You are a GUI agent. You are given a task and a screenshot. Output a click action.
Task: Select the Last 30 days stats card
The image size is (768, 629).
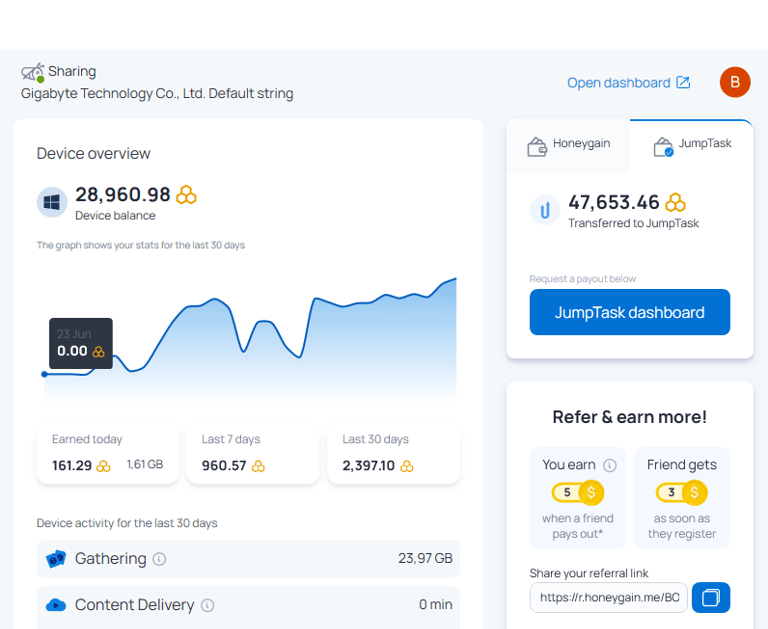(x=393, y=454)
